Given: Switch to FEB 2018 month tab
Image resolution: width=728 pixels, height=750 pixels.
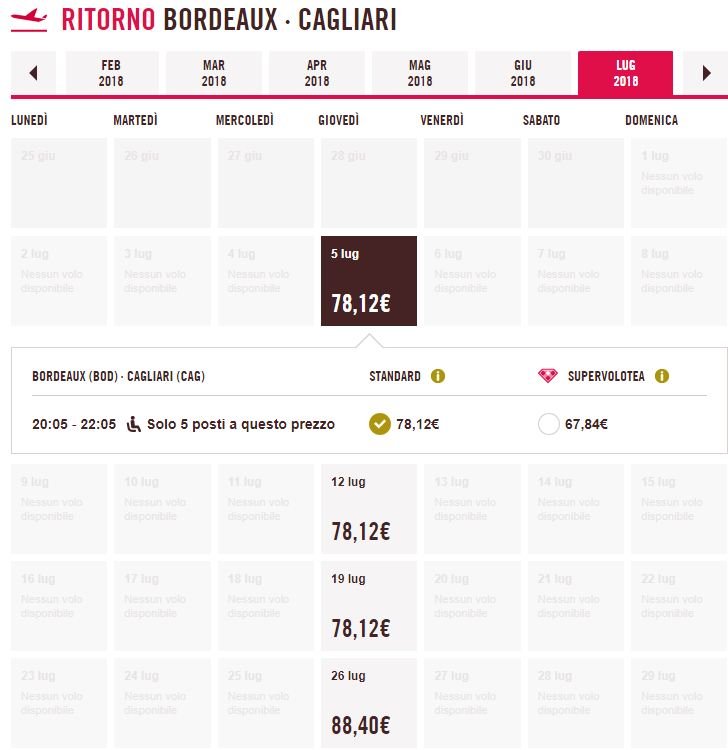Looking at the screenshot, I should coord(111,73).
